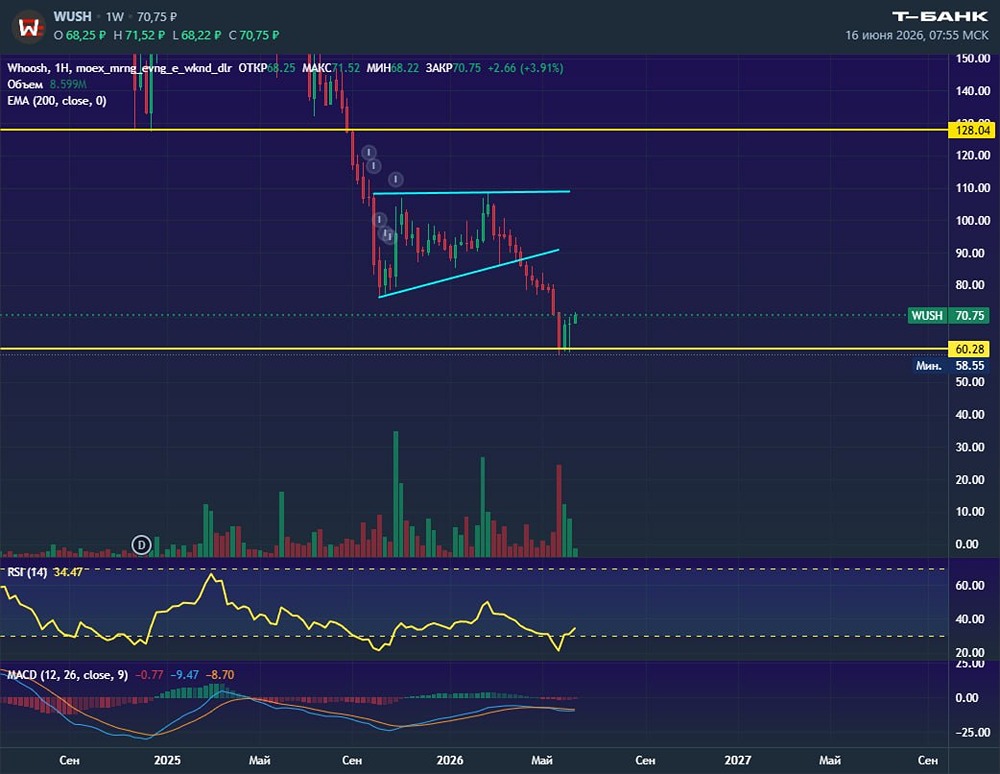Select the EMA (200, close, 0) legend

57,101
